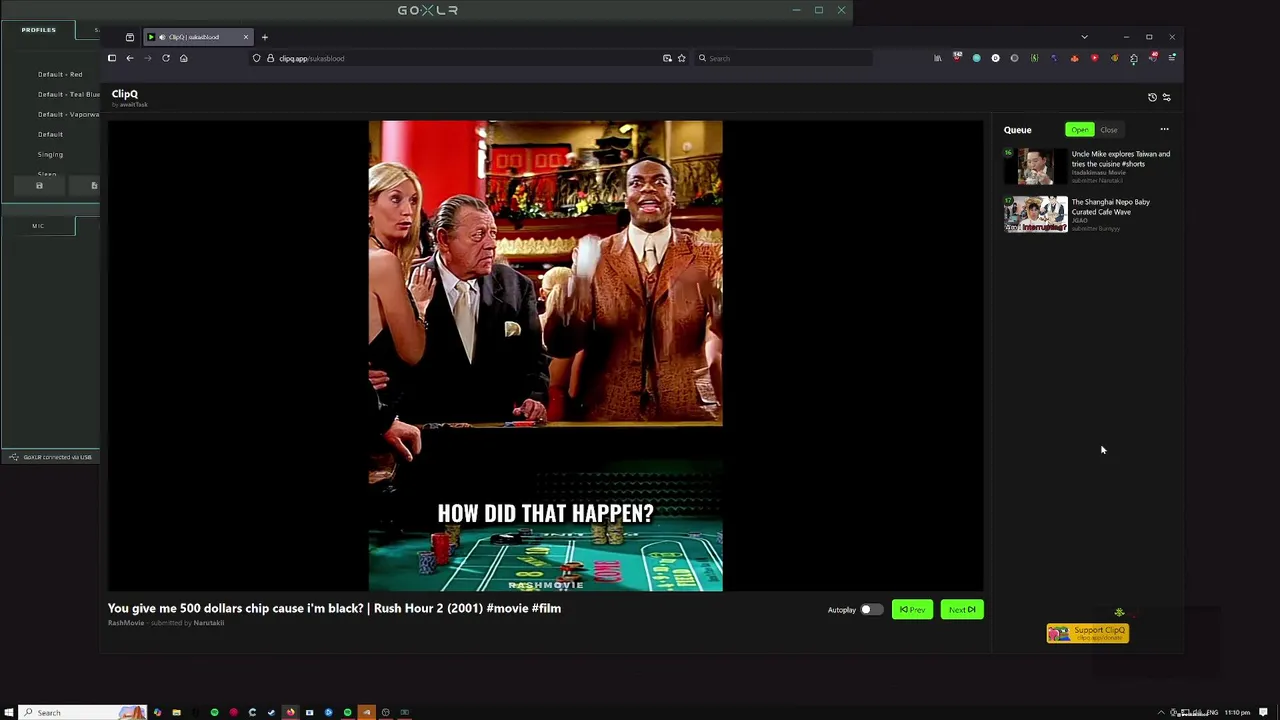This screenshot has height=720, width=1280.
Task: Open ClipQ settings sliders icon
Action: click(x=1166, y=97)
